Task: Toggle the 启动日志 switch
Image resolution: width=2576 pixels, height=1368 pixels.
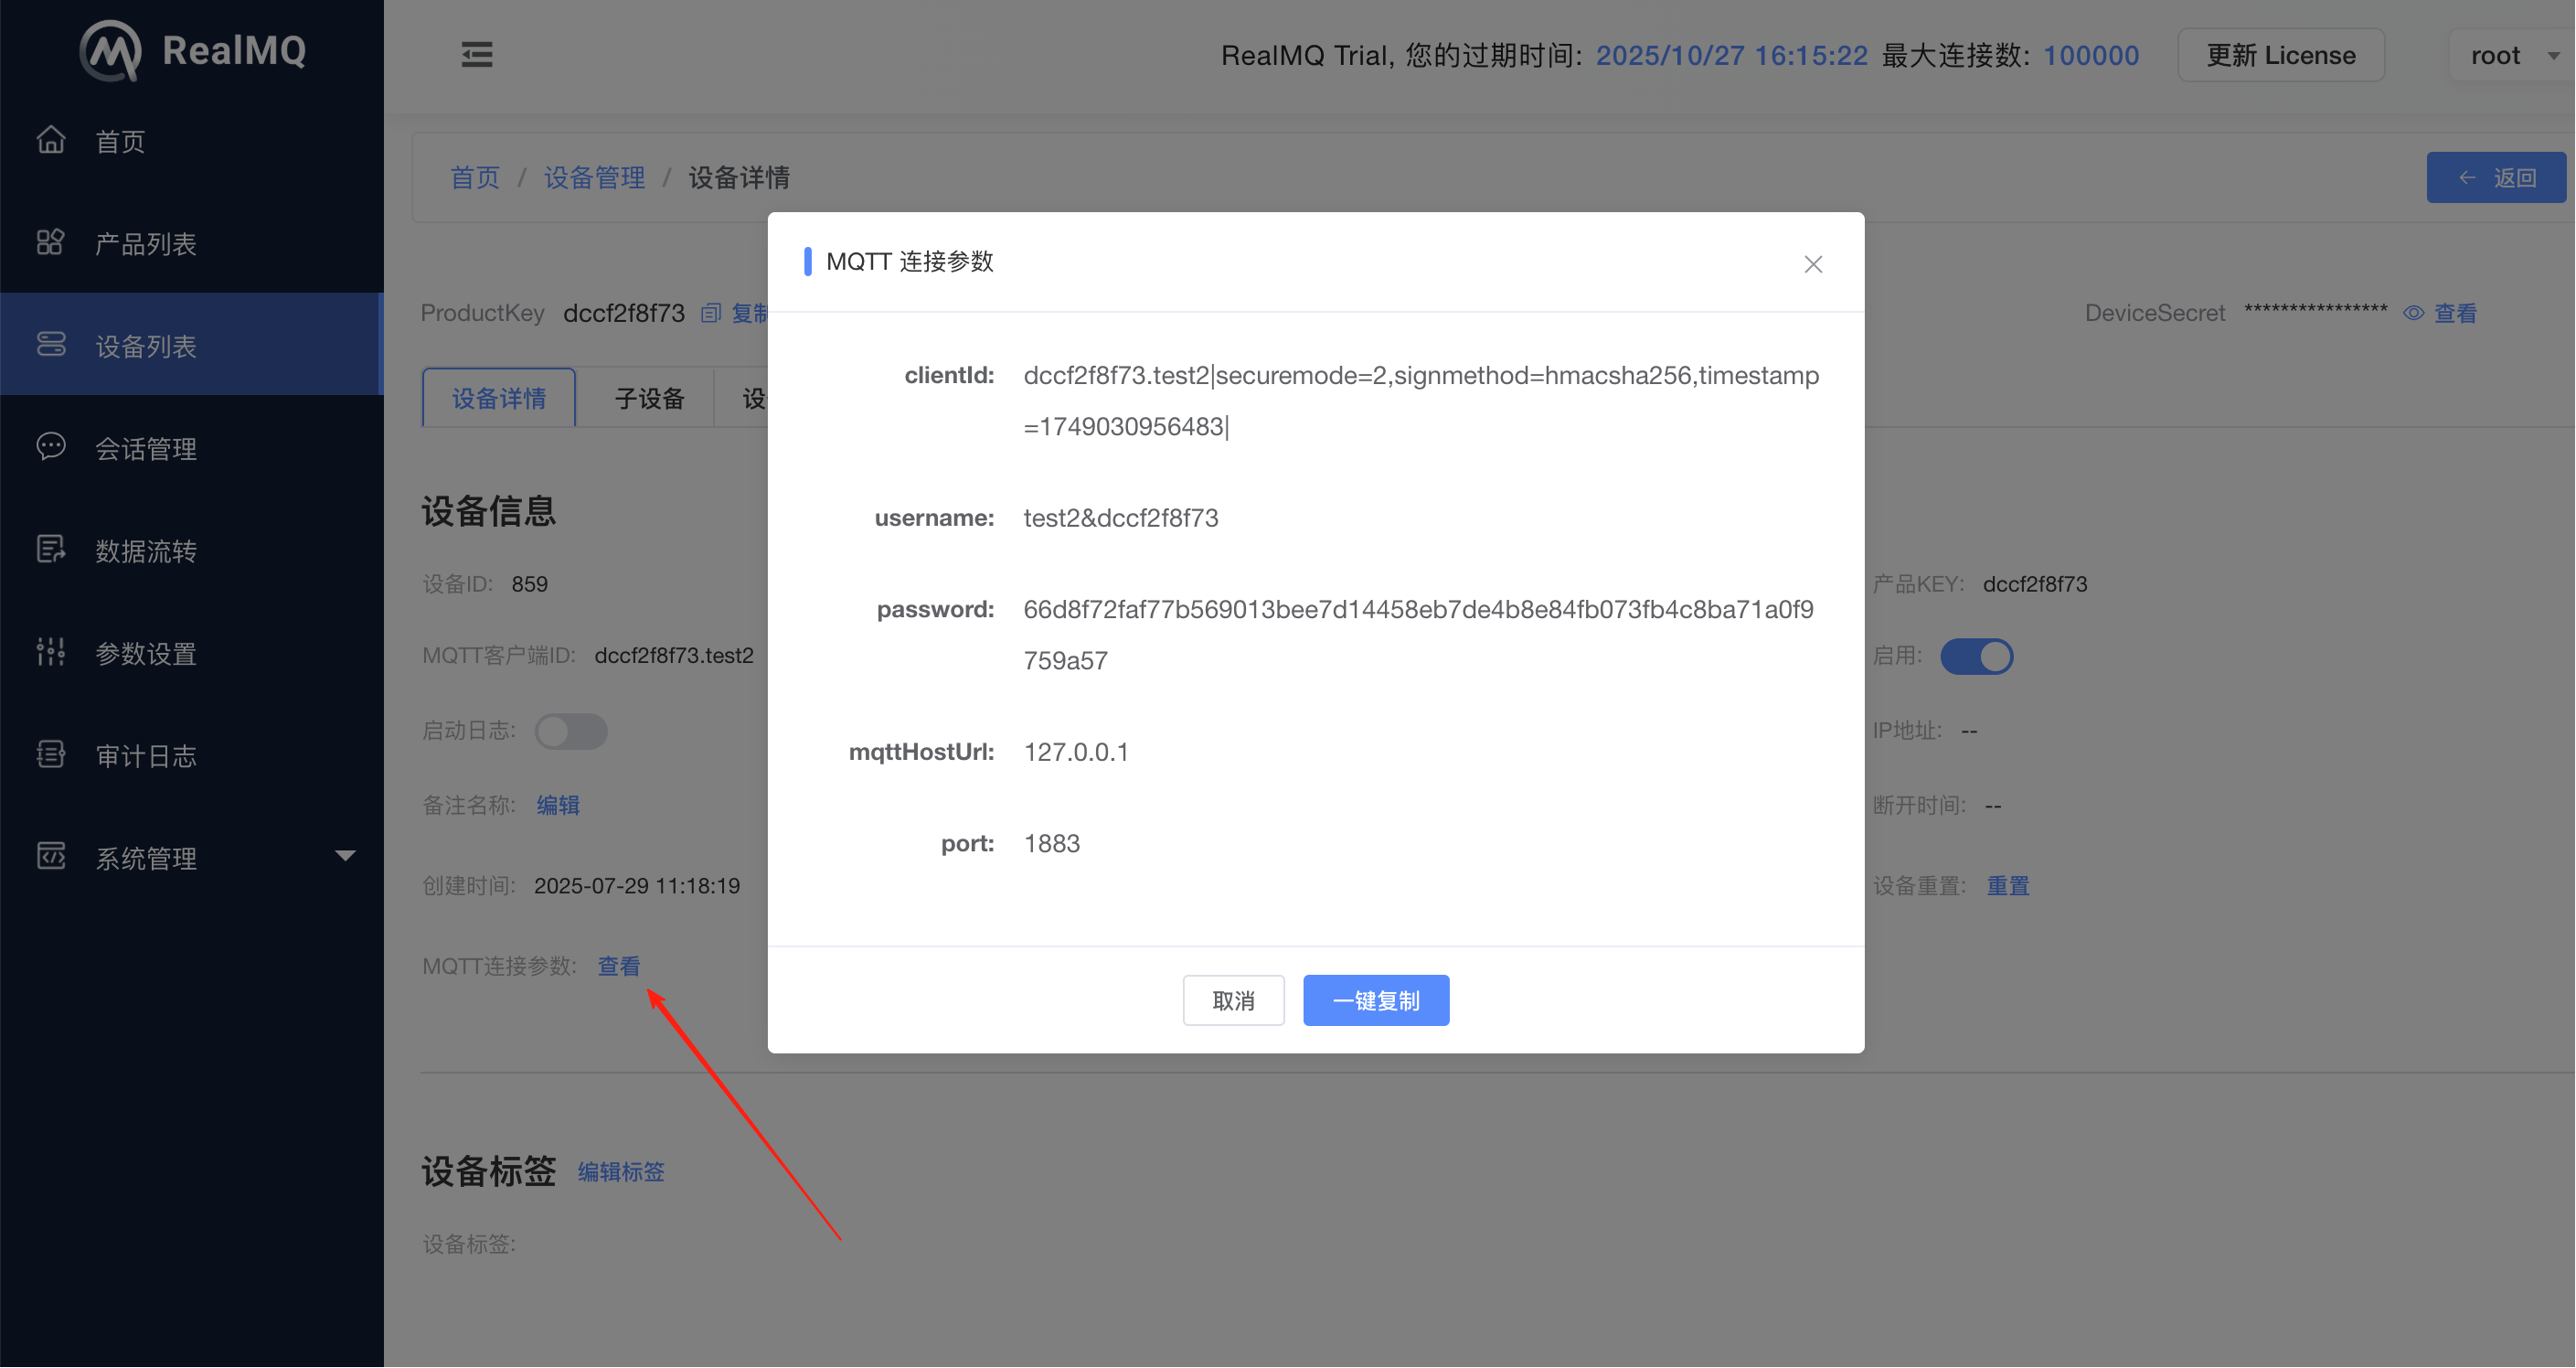Action: (x=571, y=731)
